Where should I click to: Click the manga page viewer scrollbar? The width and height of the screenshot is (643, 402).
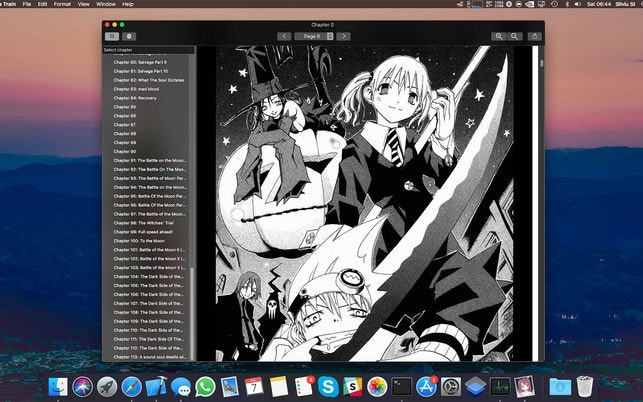coord(541,64)
